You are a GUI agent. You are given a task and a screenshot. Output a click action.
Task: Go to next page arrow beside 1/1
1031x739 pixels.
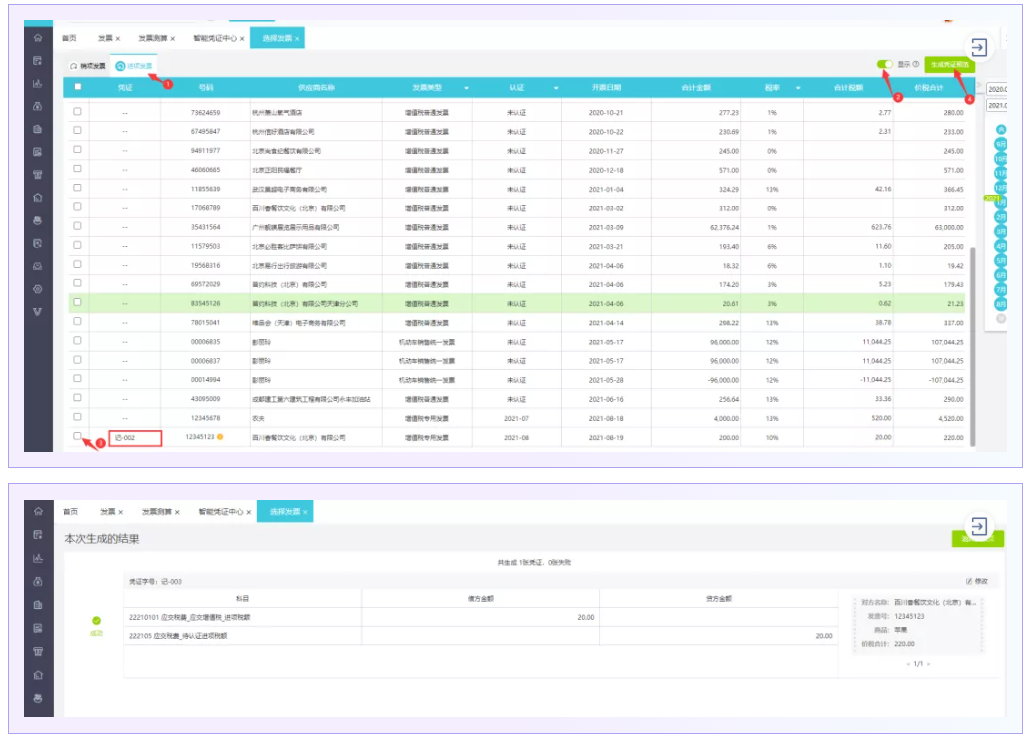pyautogui.click(x=928, y=664)
